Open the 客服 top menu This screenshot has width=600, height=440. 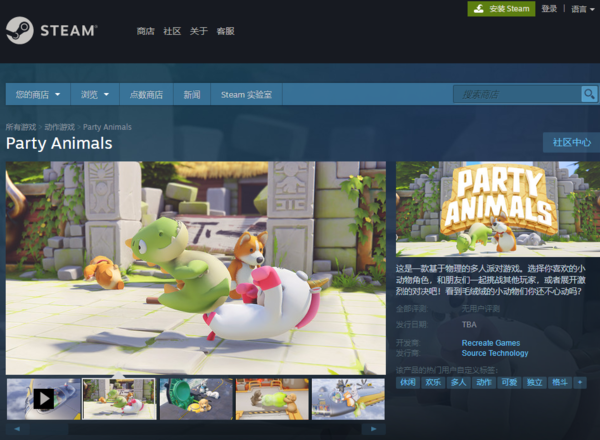tap(225, 31)
